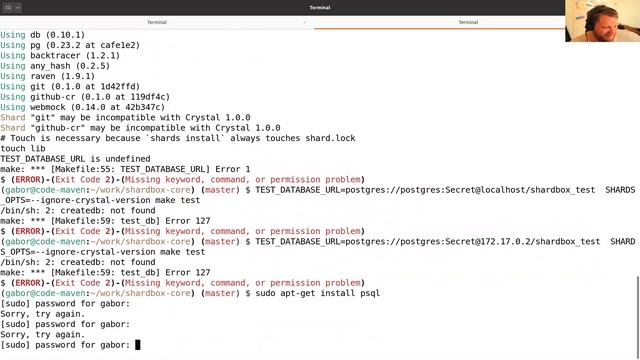Click the 'Using git (0.1.0 at 1d42ffd)' line
Image resolution: width=640 pixels, height=360 pixels.
tap(70, 87)
